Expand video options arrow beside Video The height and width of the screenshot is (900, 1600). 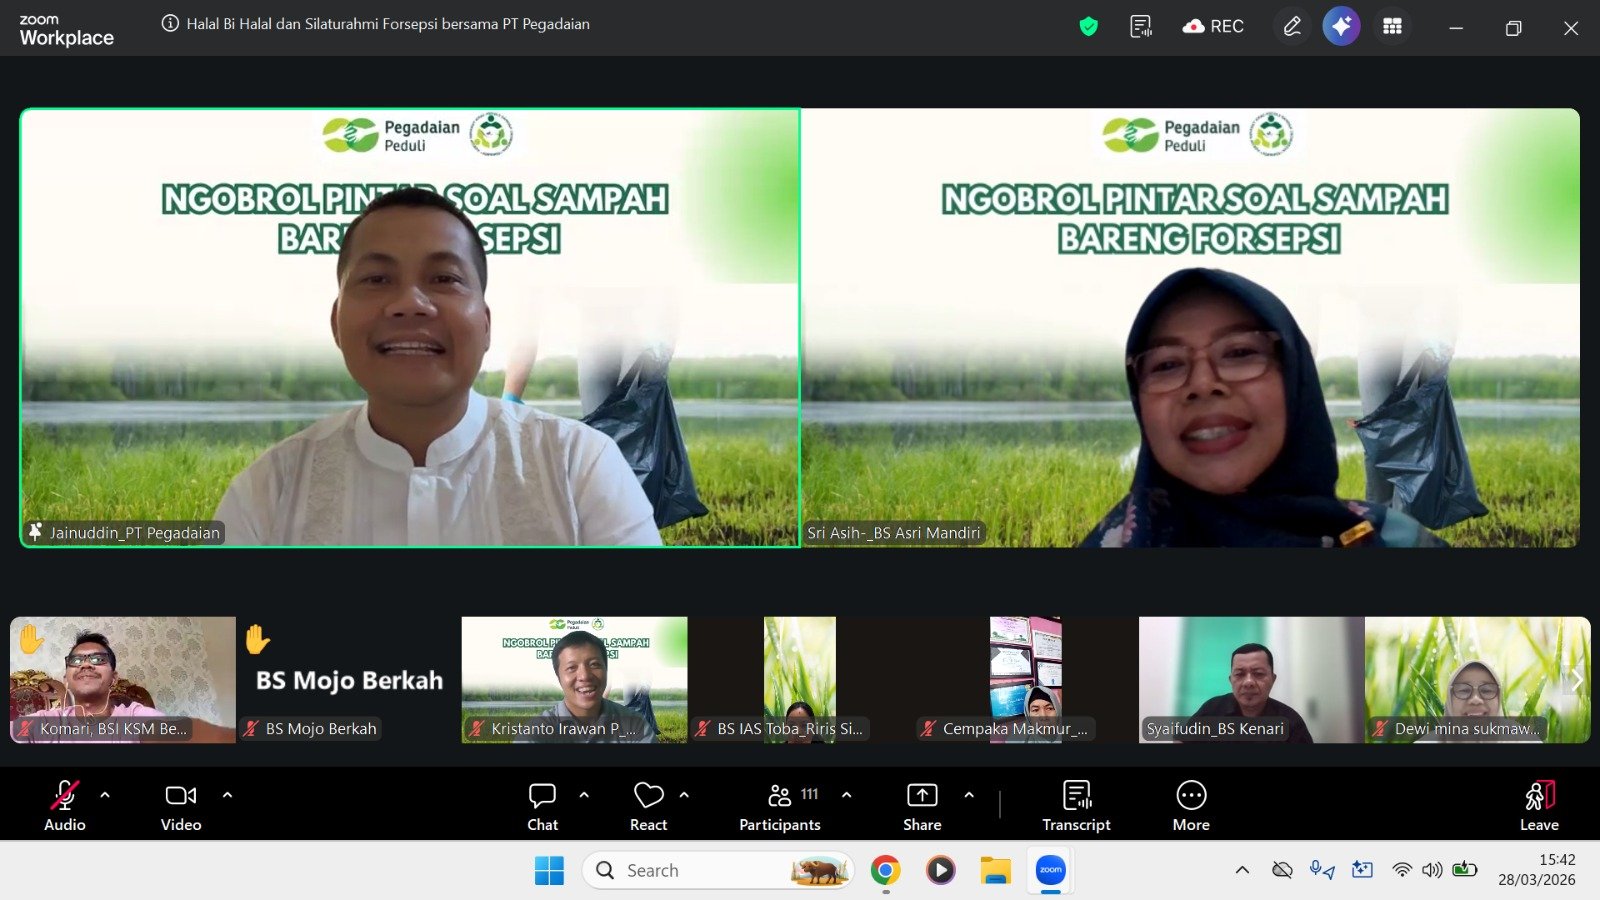pos(227,795)
